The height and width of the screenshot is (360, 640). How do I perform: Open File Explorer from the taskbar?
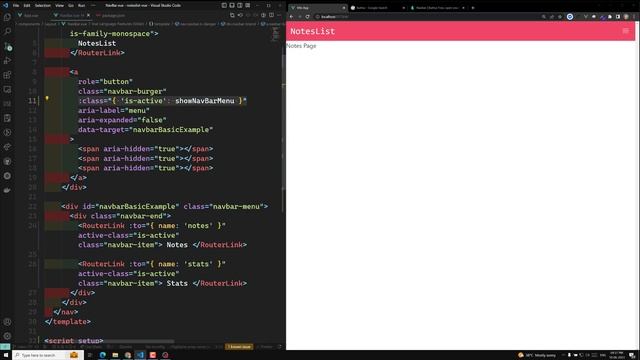click(115, 355)
